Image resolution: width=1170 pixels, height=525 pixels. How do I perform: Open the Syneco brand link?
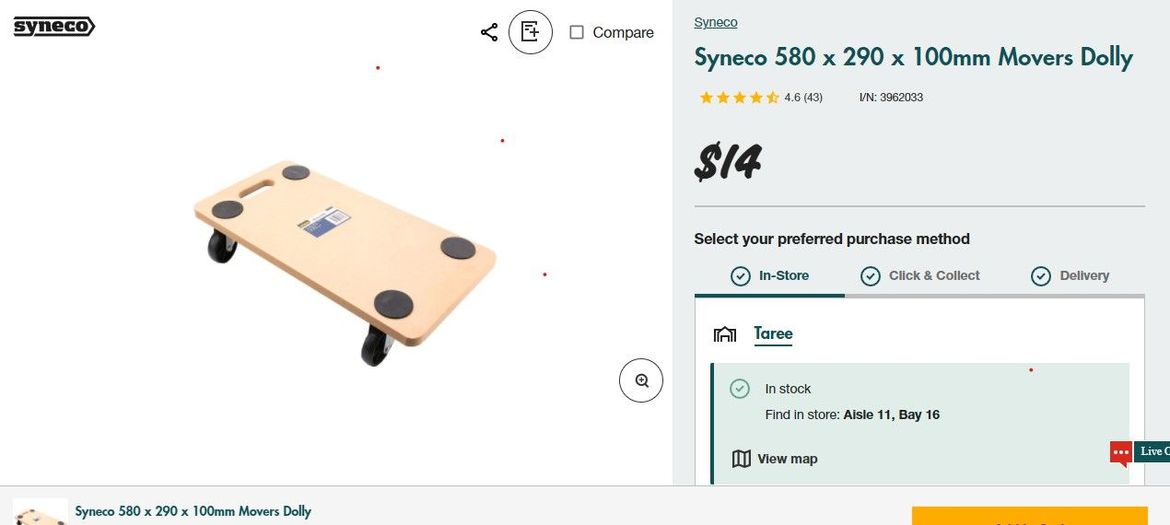click(x=715, y=22)
